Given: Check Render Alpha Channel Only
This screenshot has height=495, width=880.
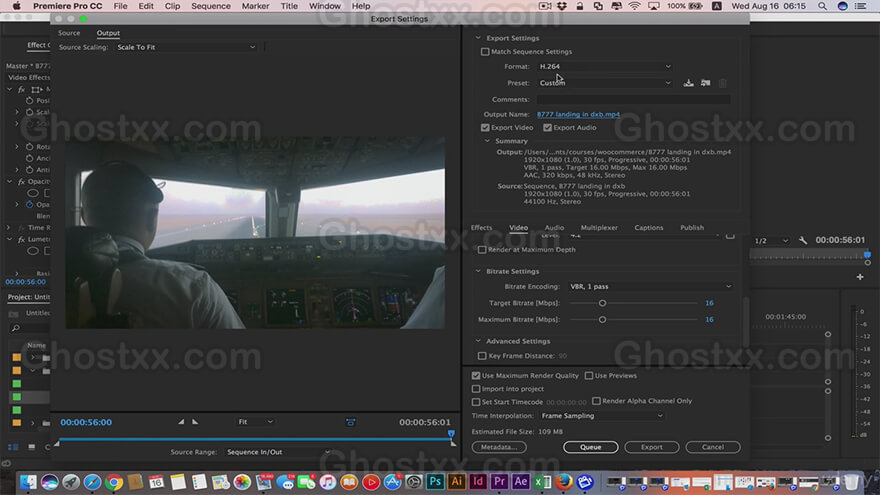Looking at the screenshot, I should coord(596,401).
